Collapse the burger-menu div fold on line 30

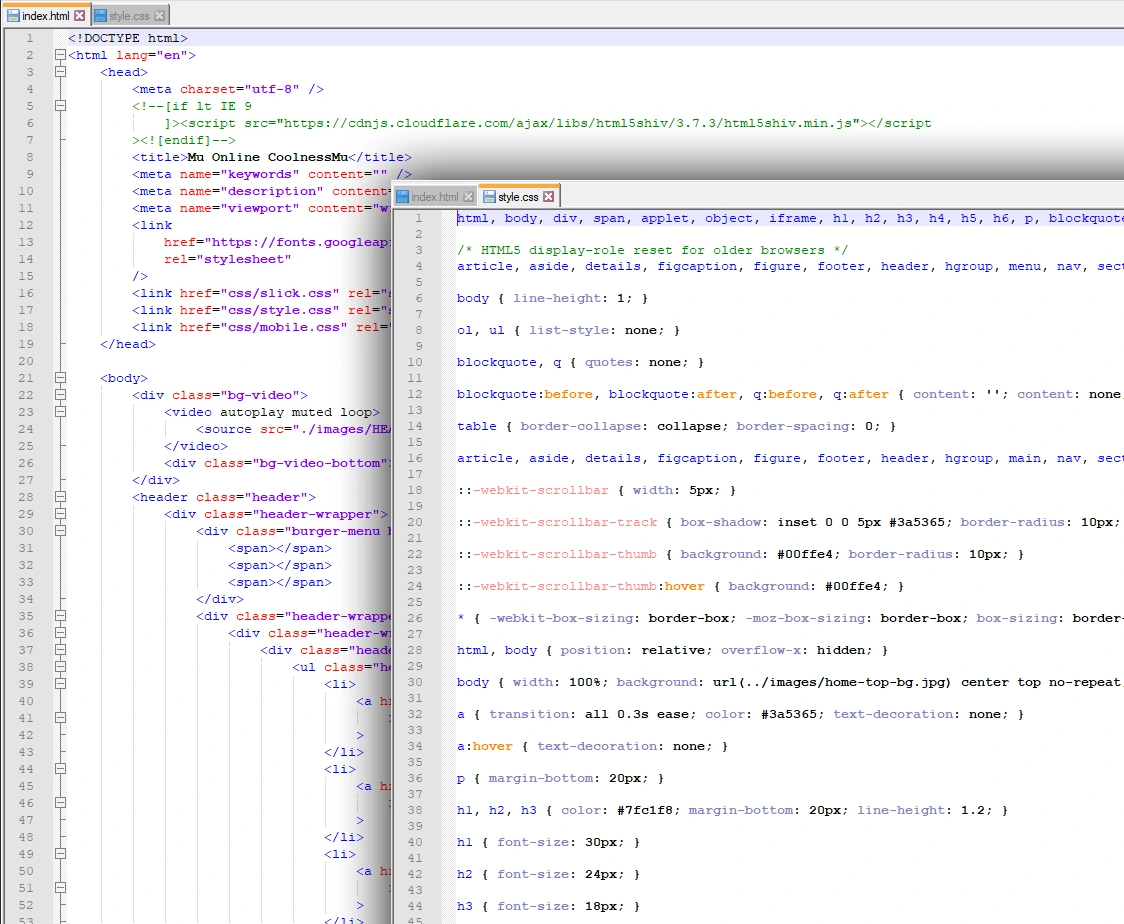click(60, 530)
